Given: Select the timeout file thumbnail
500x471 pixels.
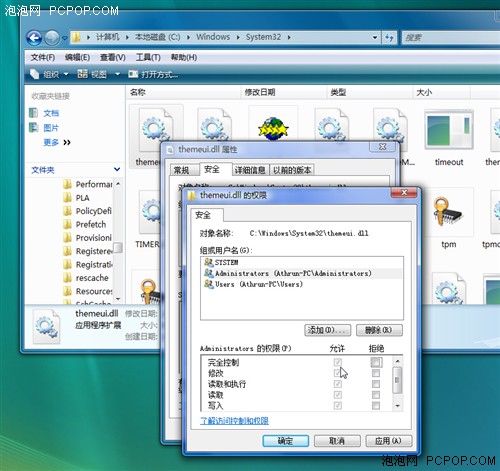Looking at the screenshot, I should (x=449, y=130).
